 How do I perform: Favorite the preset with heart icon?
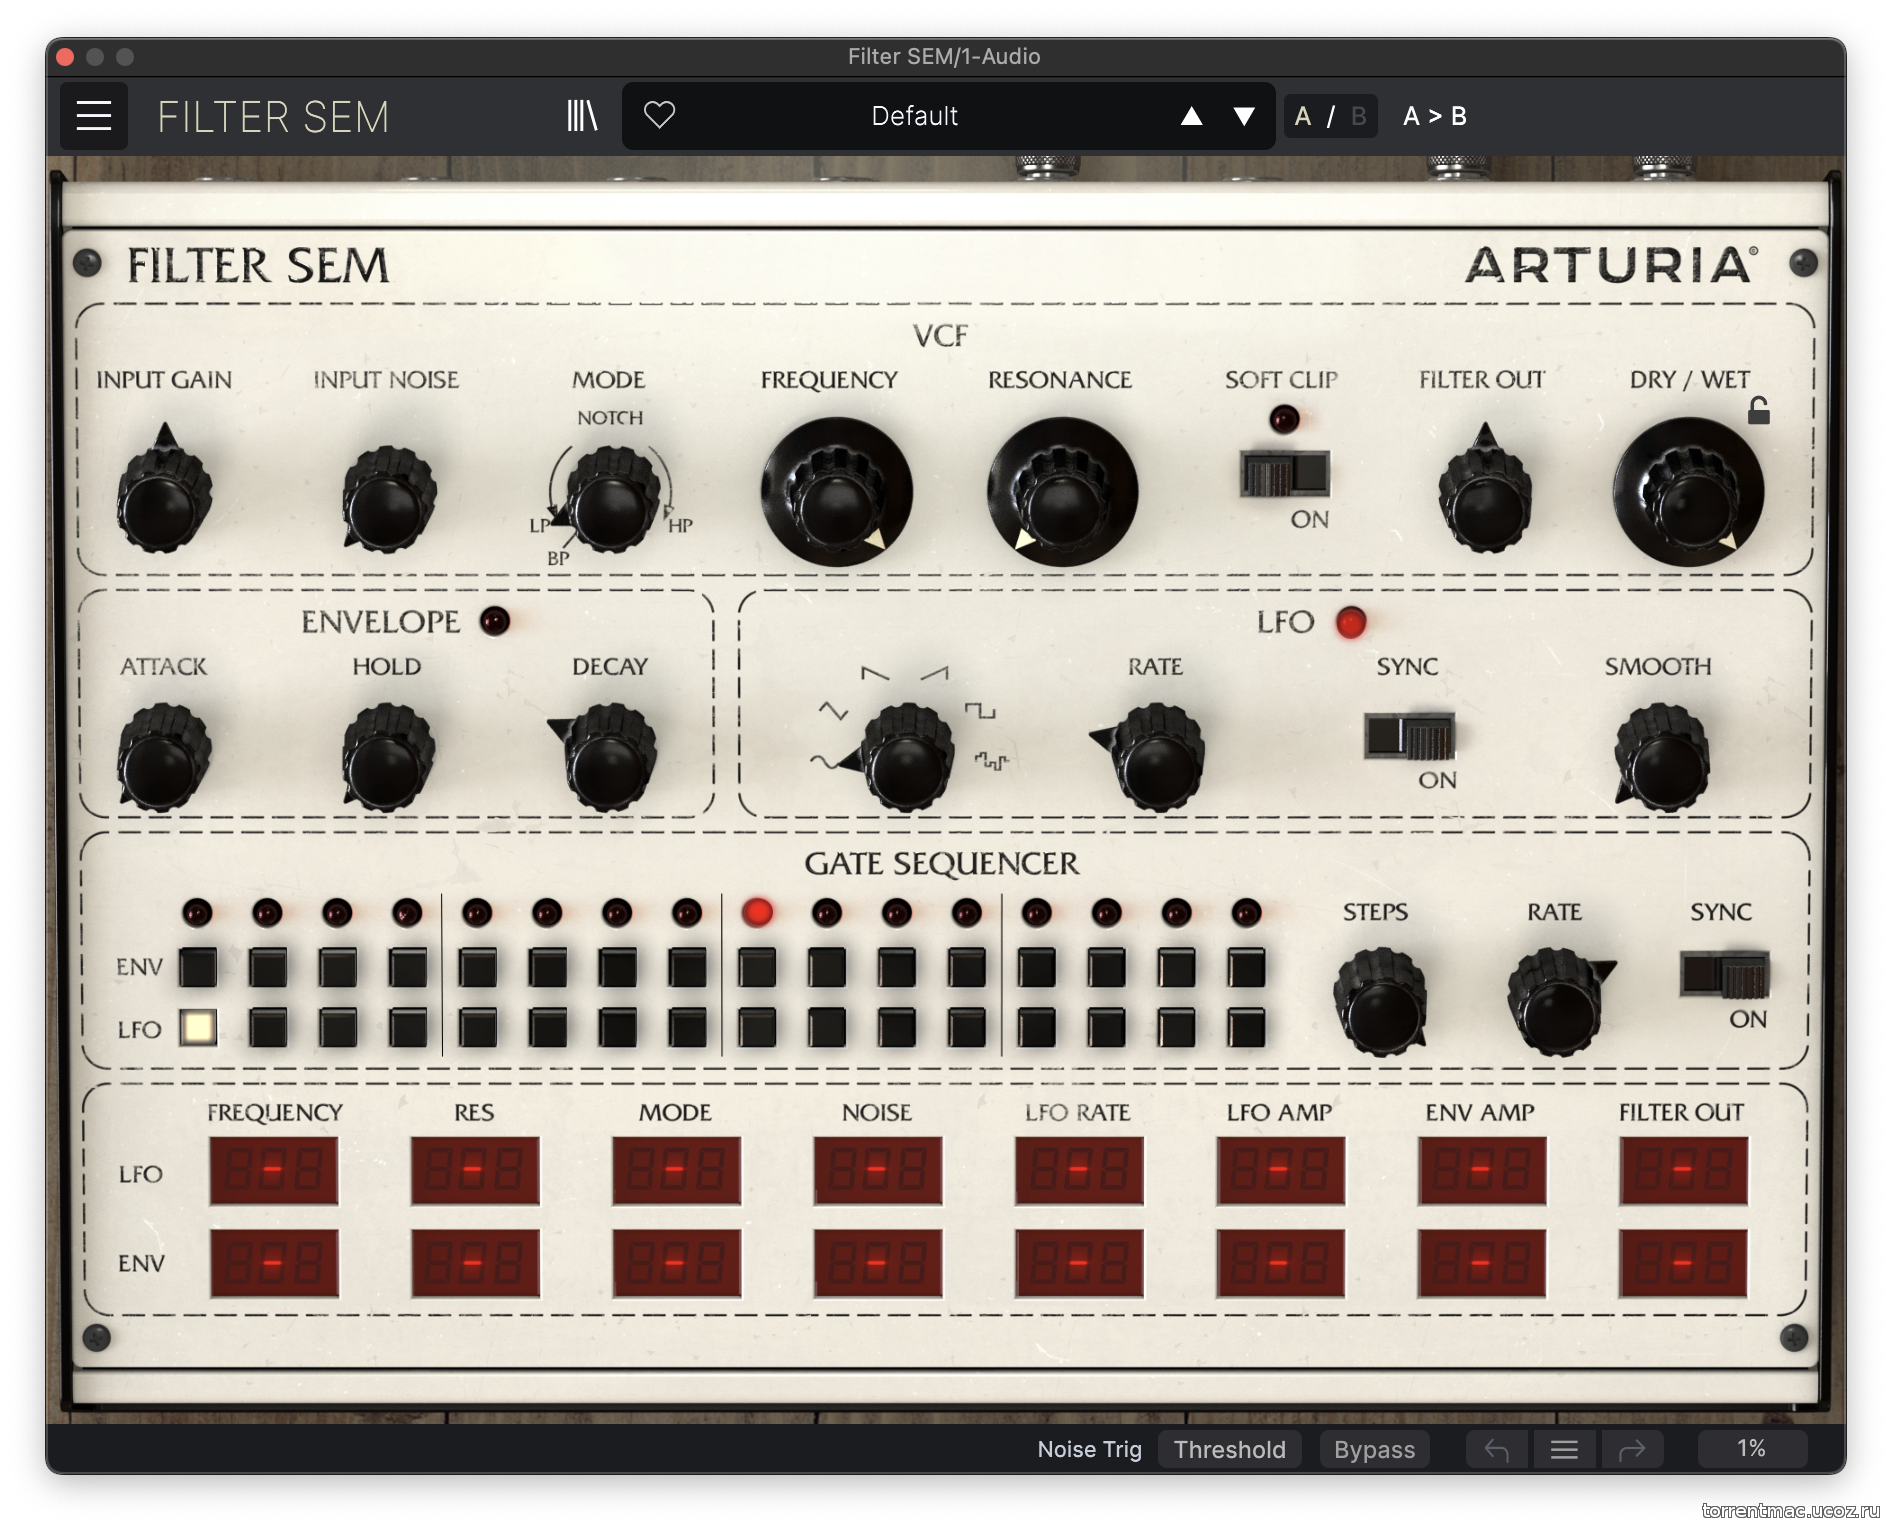pyautogui.click(x=659, y=115)
